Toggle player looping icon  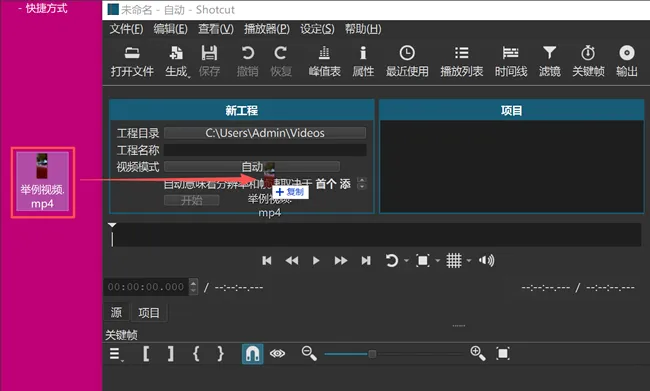pos(391,260)
